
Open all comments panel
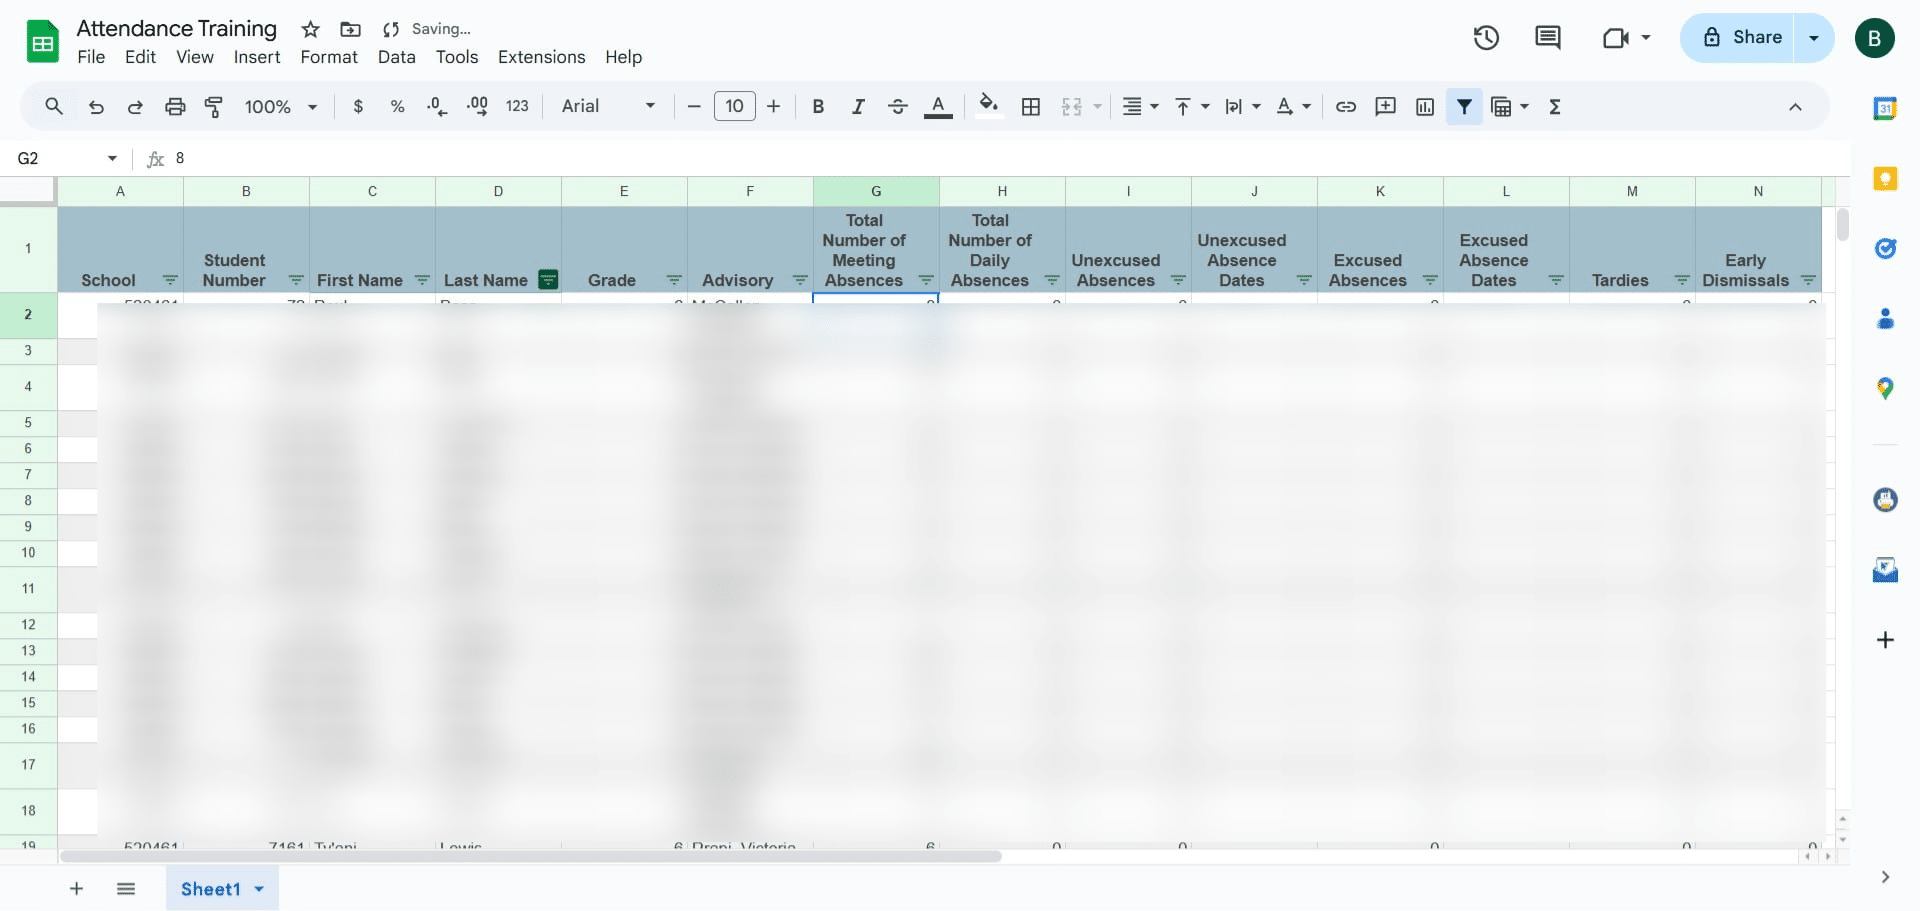(1548, 38)
